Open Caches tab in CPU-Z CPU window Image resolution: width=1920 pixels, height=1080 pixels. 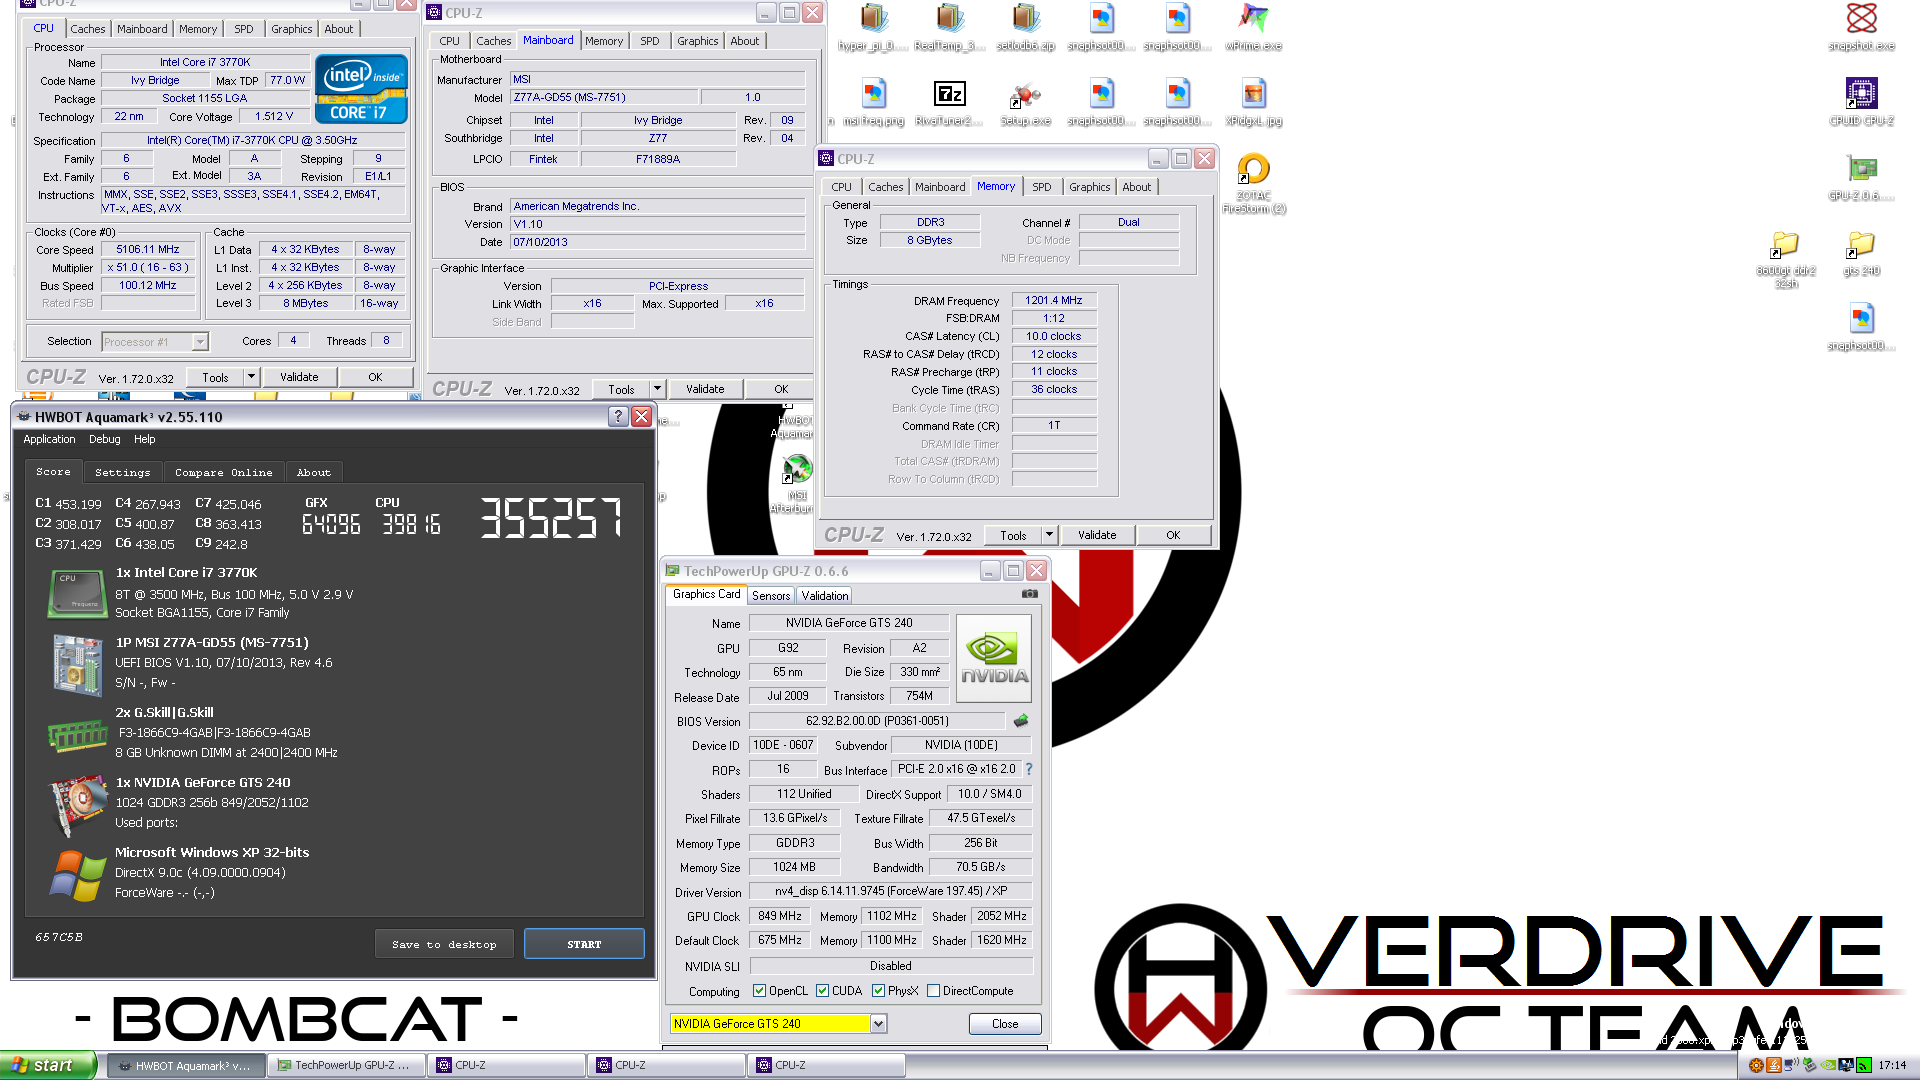[x=87, y=29]
